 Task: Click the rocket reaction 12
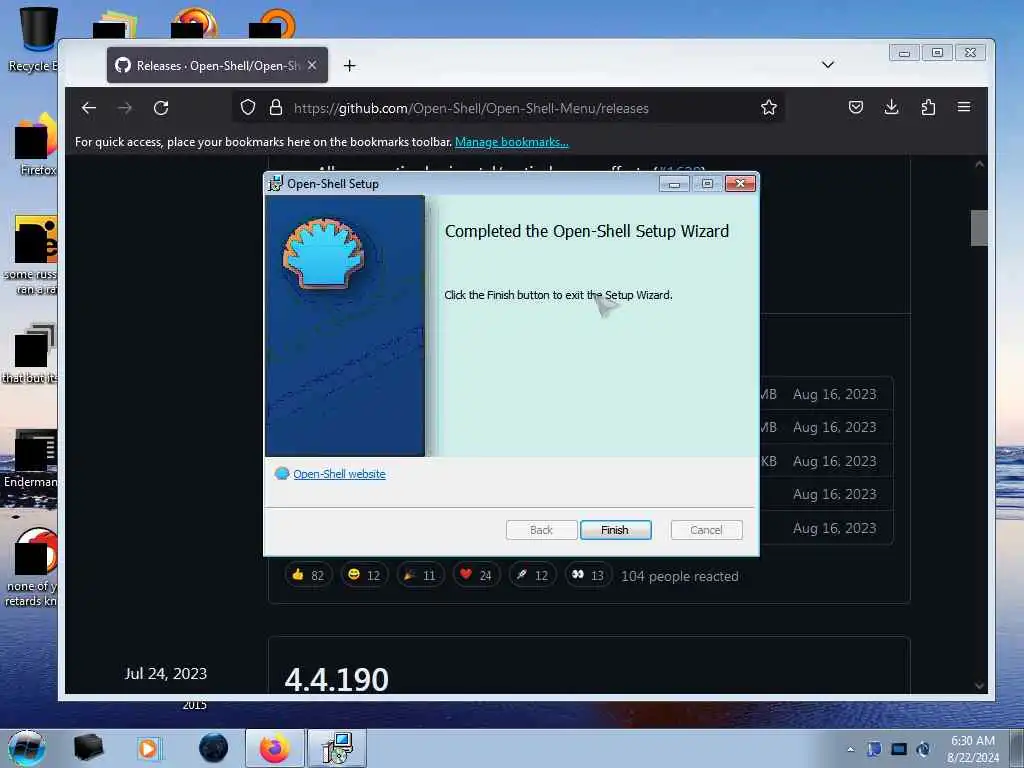532,575
